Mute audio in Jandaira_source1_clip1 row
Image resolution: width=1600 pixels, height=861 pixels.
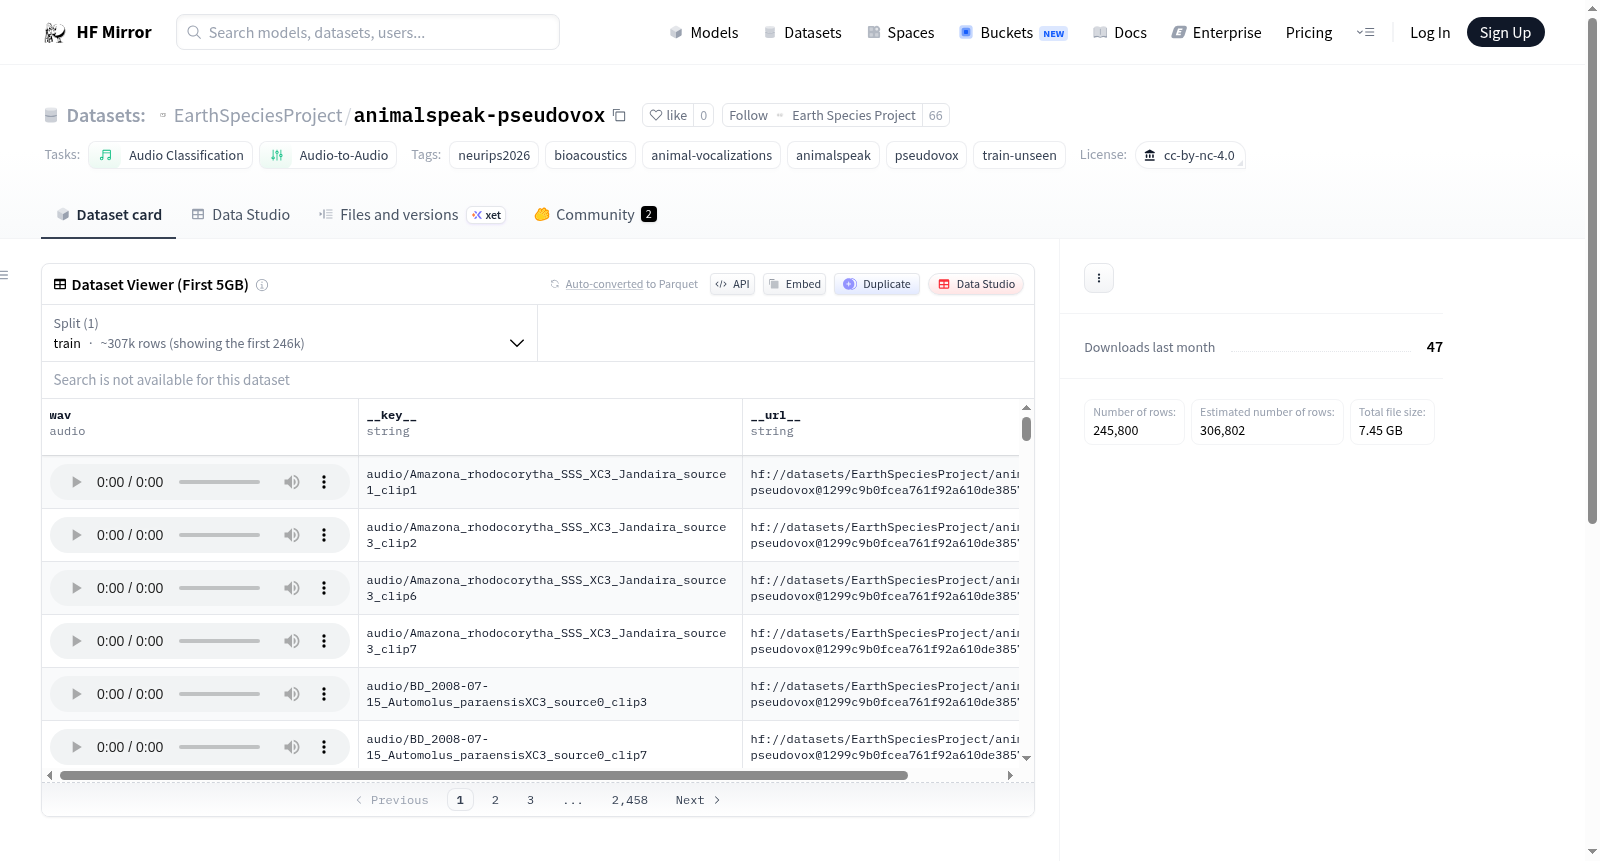(x=291, y=482)
